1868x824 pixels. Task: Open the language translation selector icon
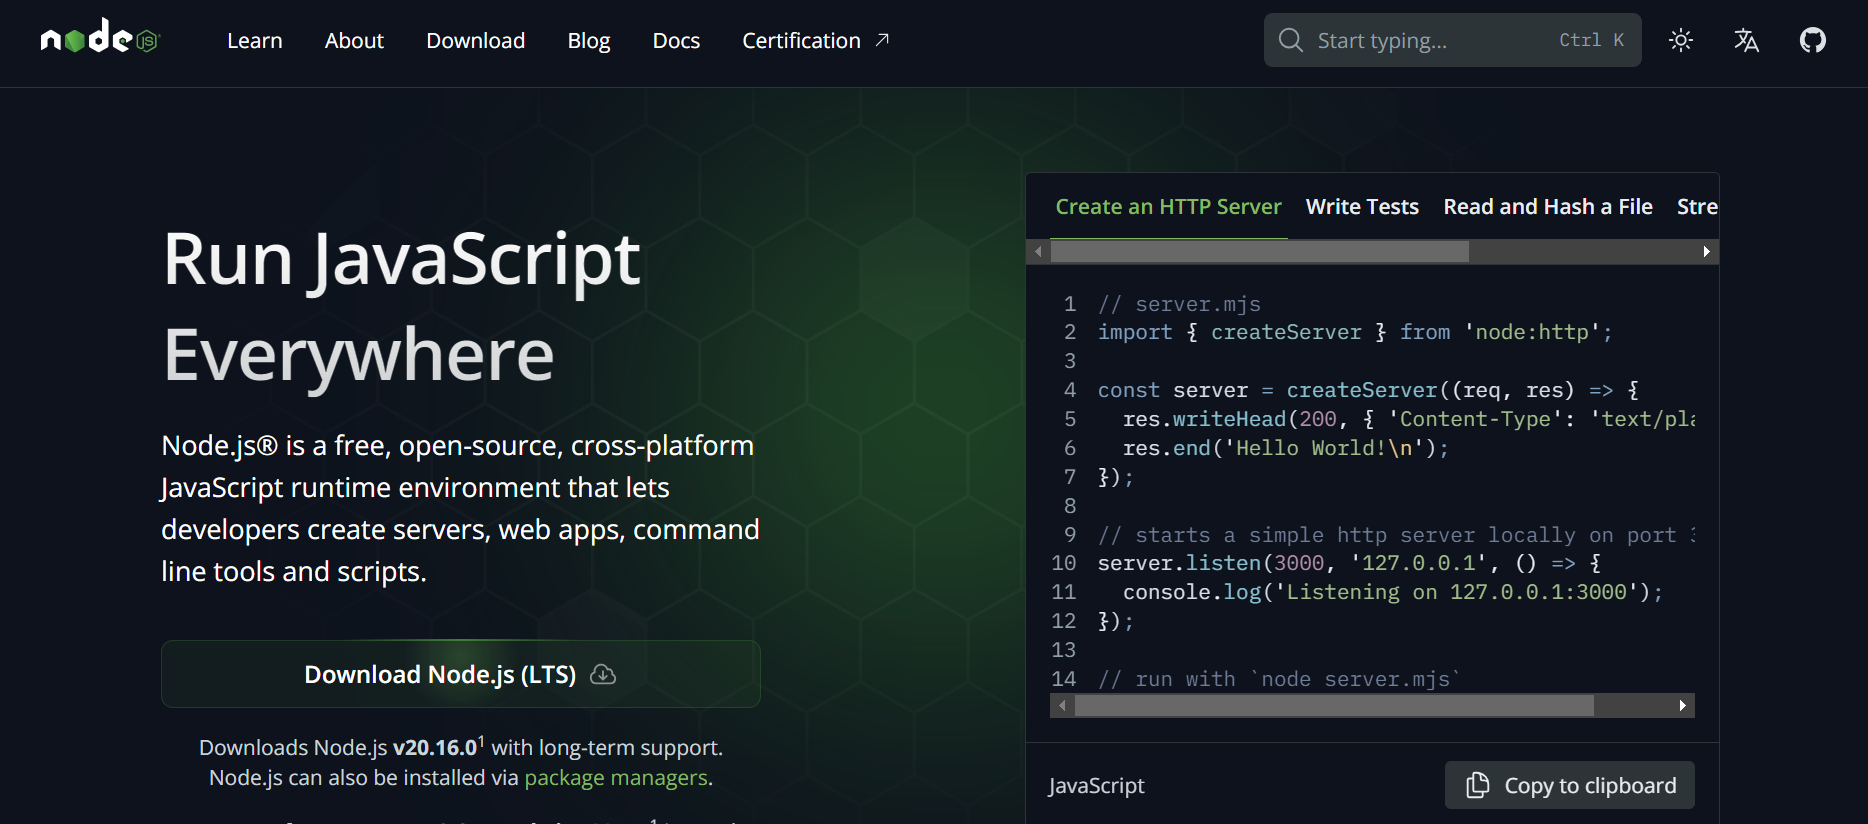(x=1746, y=40)
